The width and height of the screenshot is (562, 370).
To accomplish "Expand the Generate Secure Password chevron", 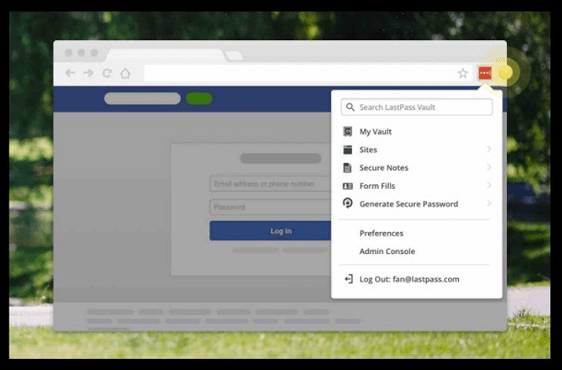I will pos(489,203).
